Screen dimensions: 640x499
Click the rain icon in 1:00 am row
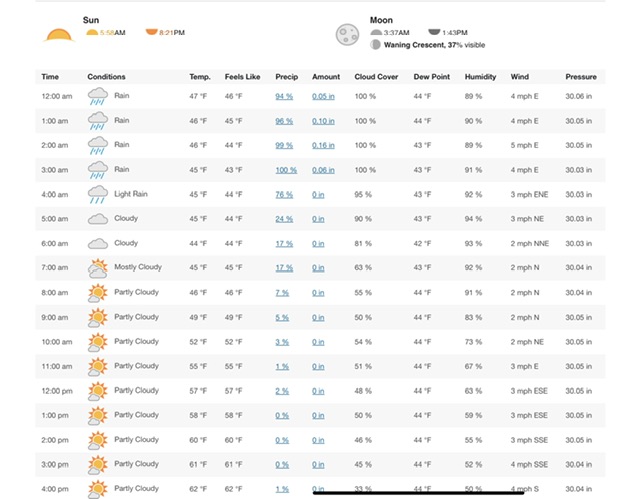[98, 121]
